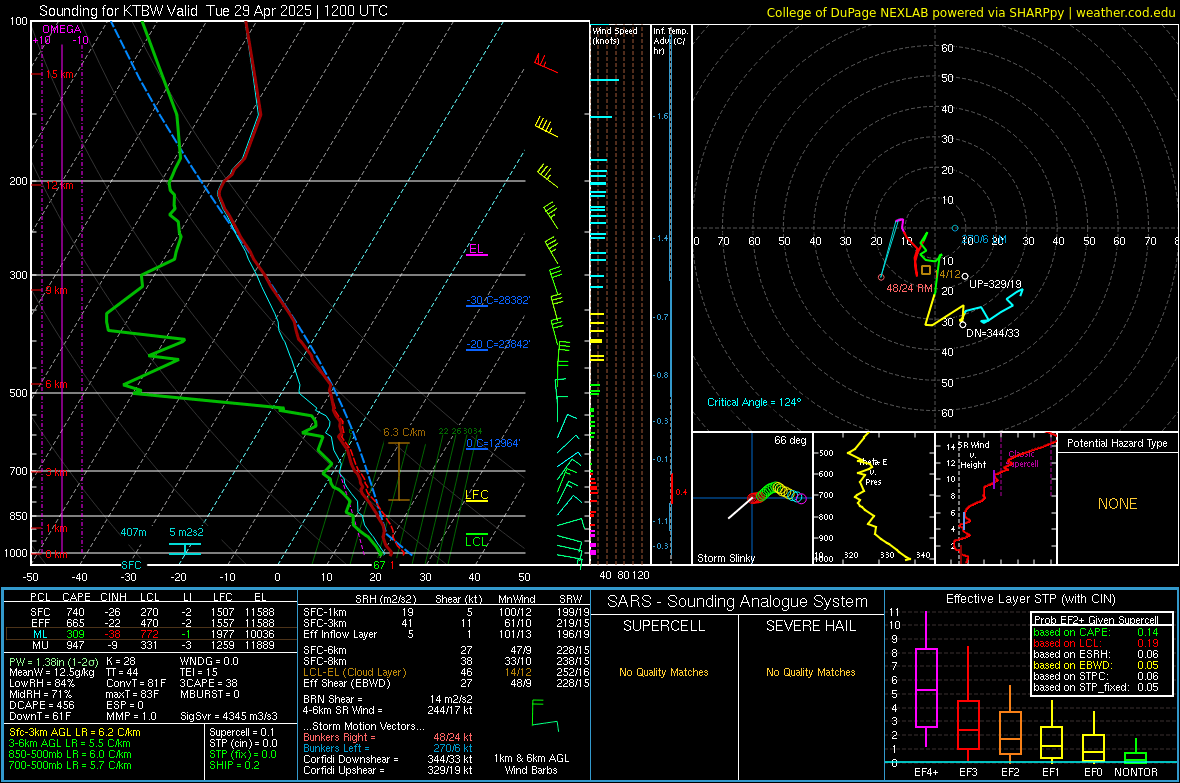Click the 'Potential Hazard Type' heading

(1117, 443)
